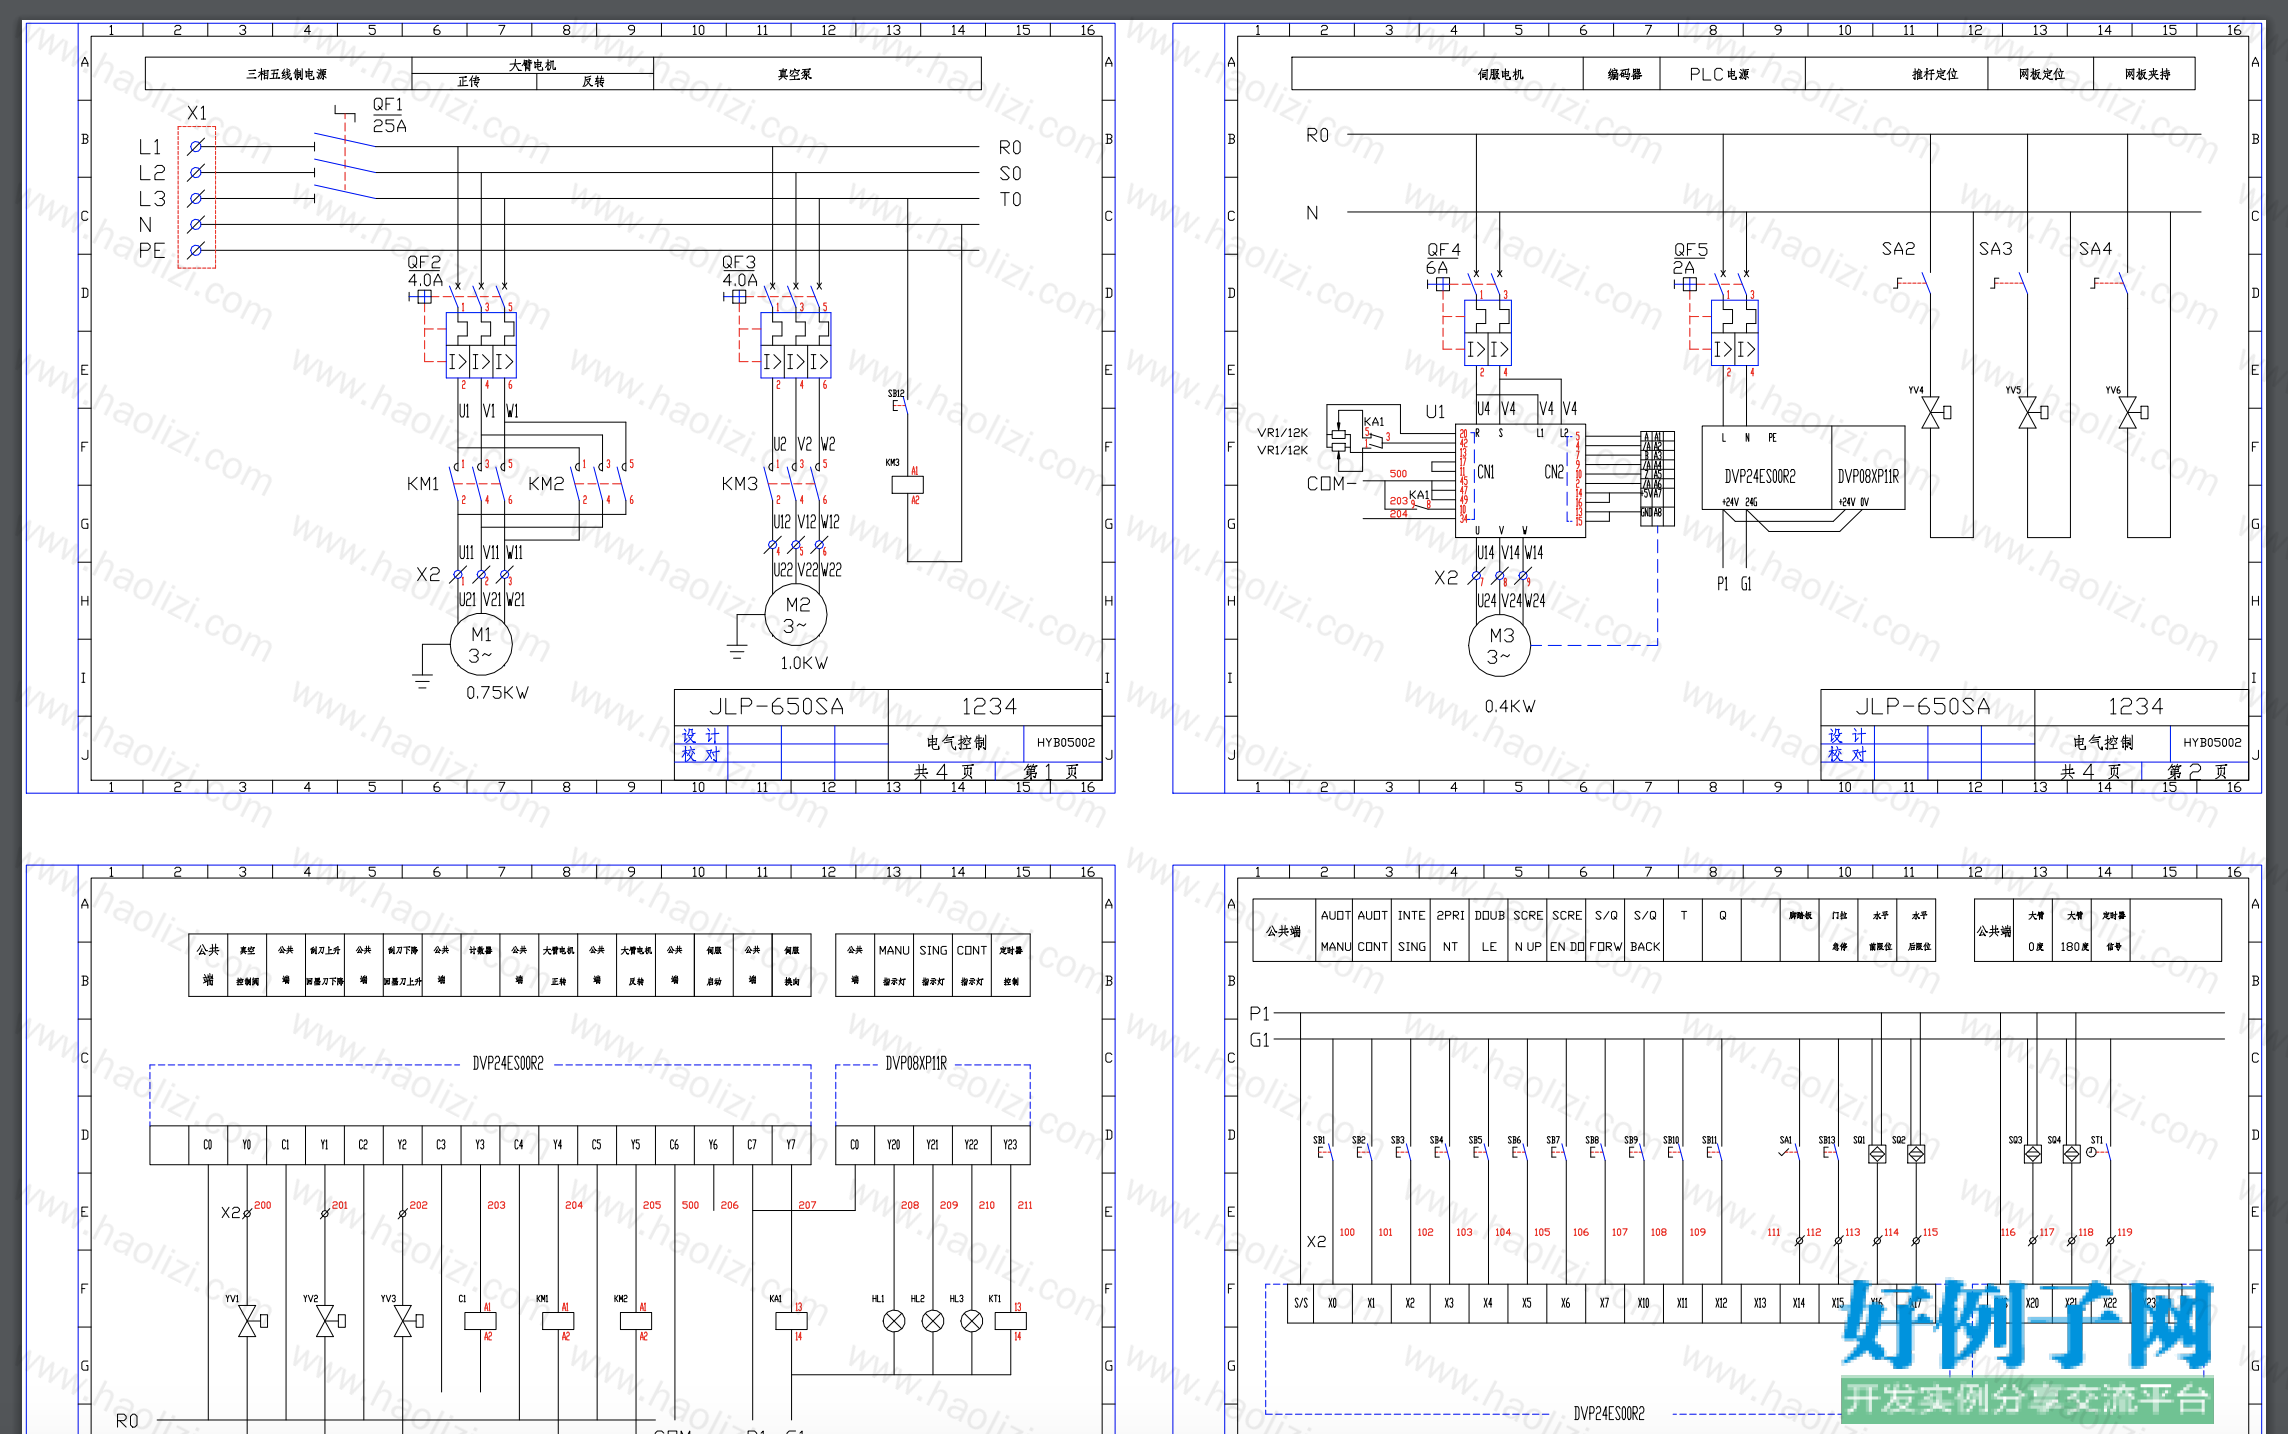Click the KT1 timer coil symbol
2288x1434 pixels.
[1010, 1321]
